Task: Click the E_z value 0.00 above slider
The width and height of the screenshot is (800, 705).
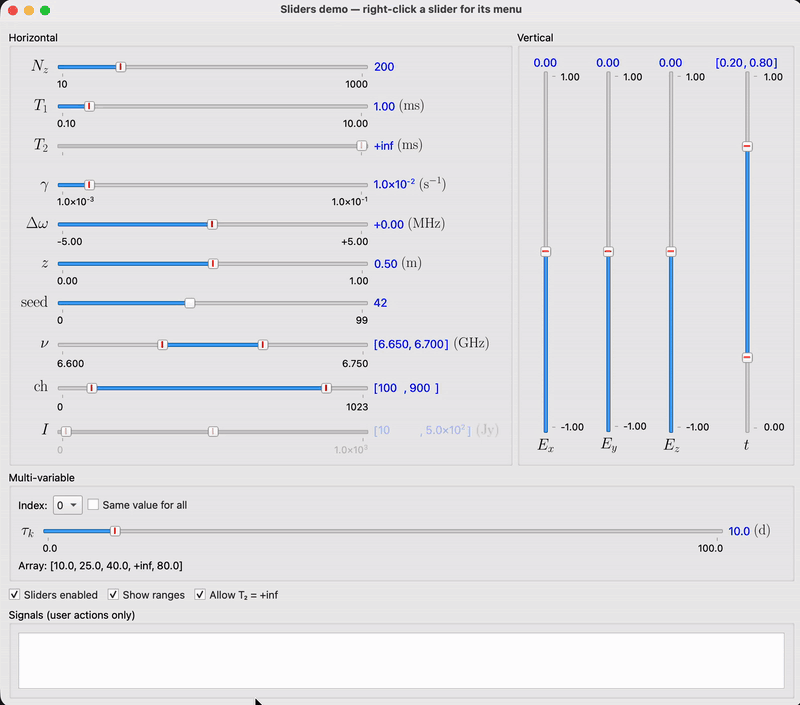Action: [670, 63]
